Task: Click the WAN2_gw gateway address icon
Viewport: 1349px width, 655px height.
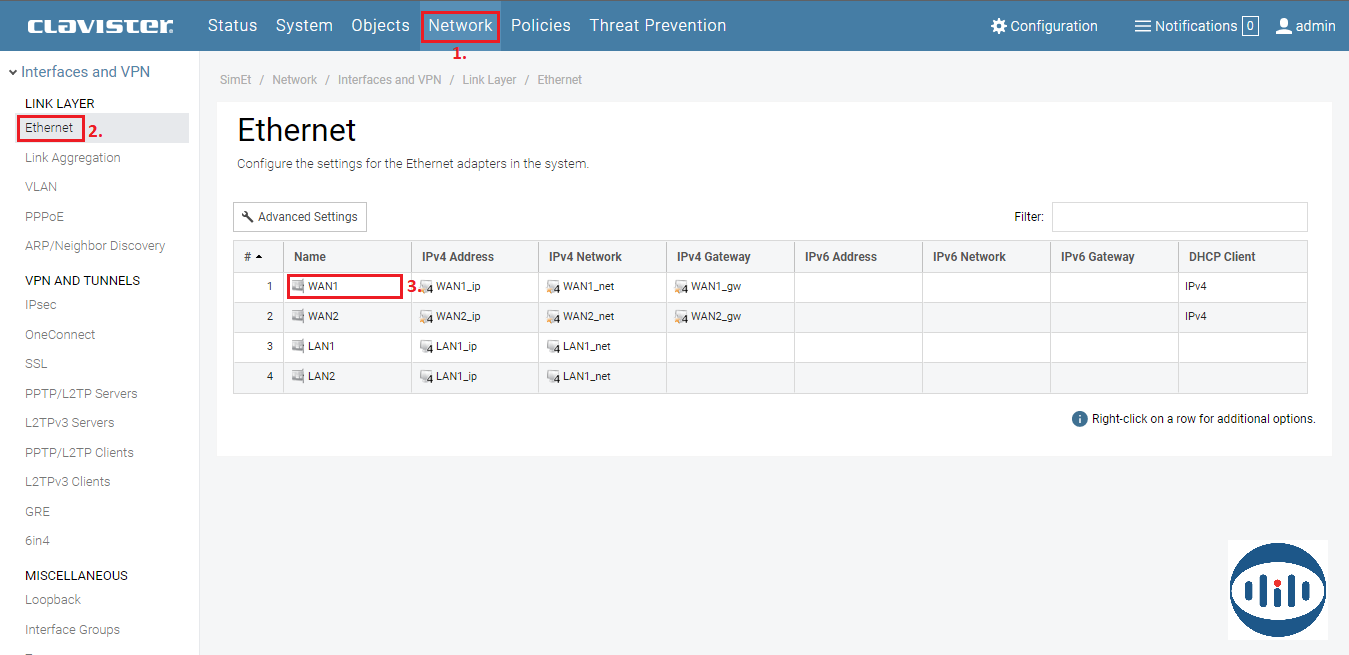Action: tap(682, 317)
